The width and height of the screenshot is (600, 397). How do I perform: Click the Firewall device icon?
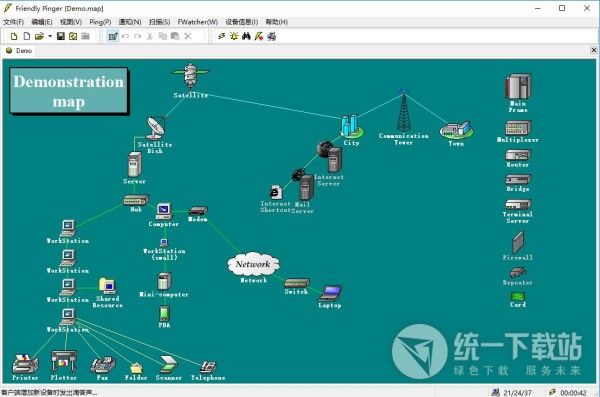click(x=518, y=242)
